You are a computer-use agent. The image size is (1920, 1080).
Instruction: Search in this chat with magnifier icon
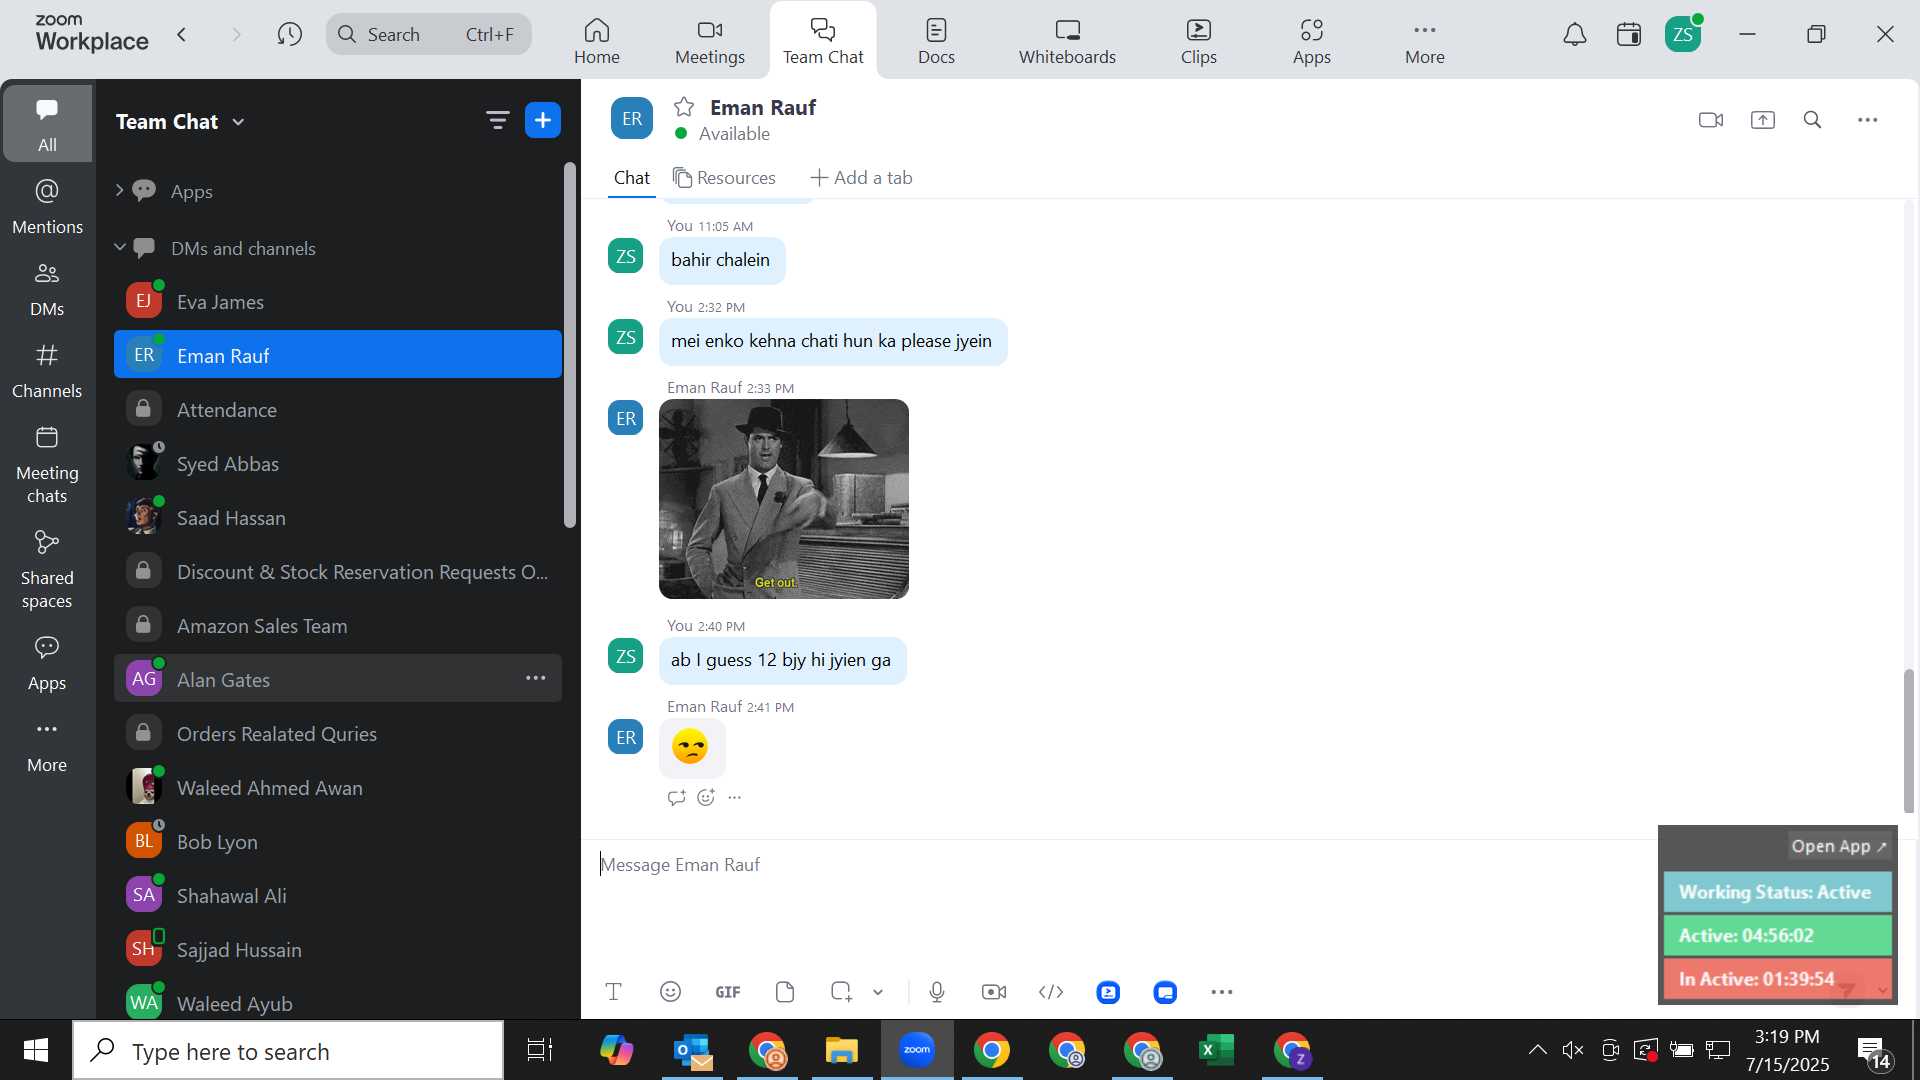click(1813, 120)
